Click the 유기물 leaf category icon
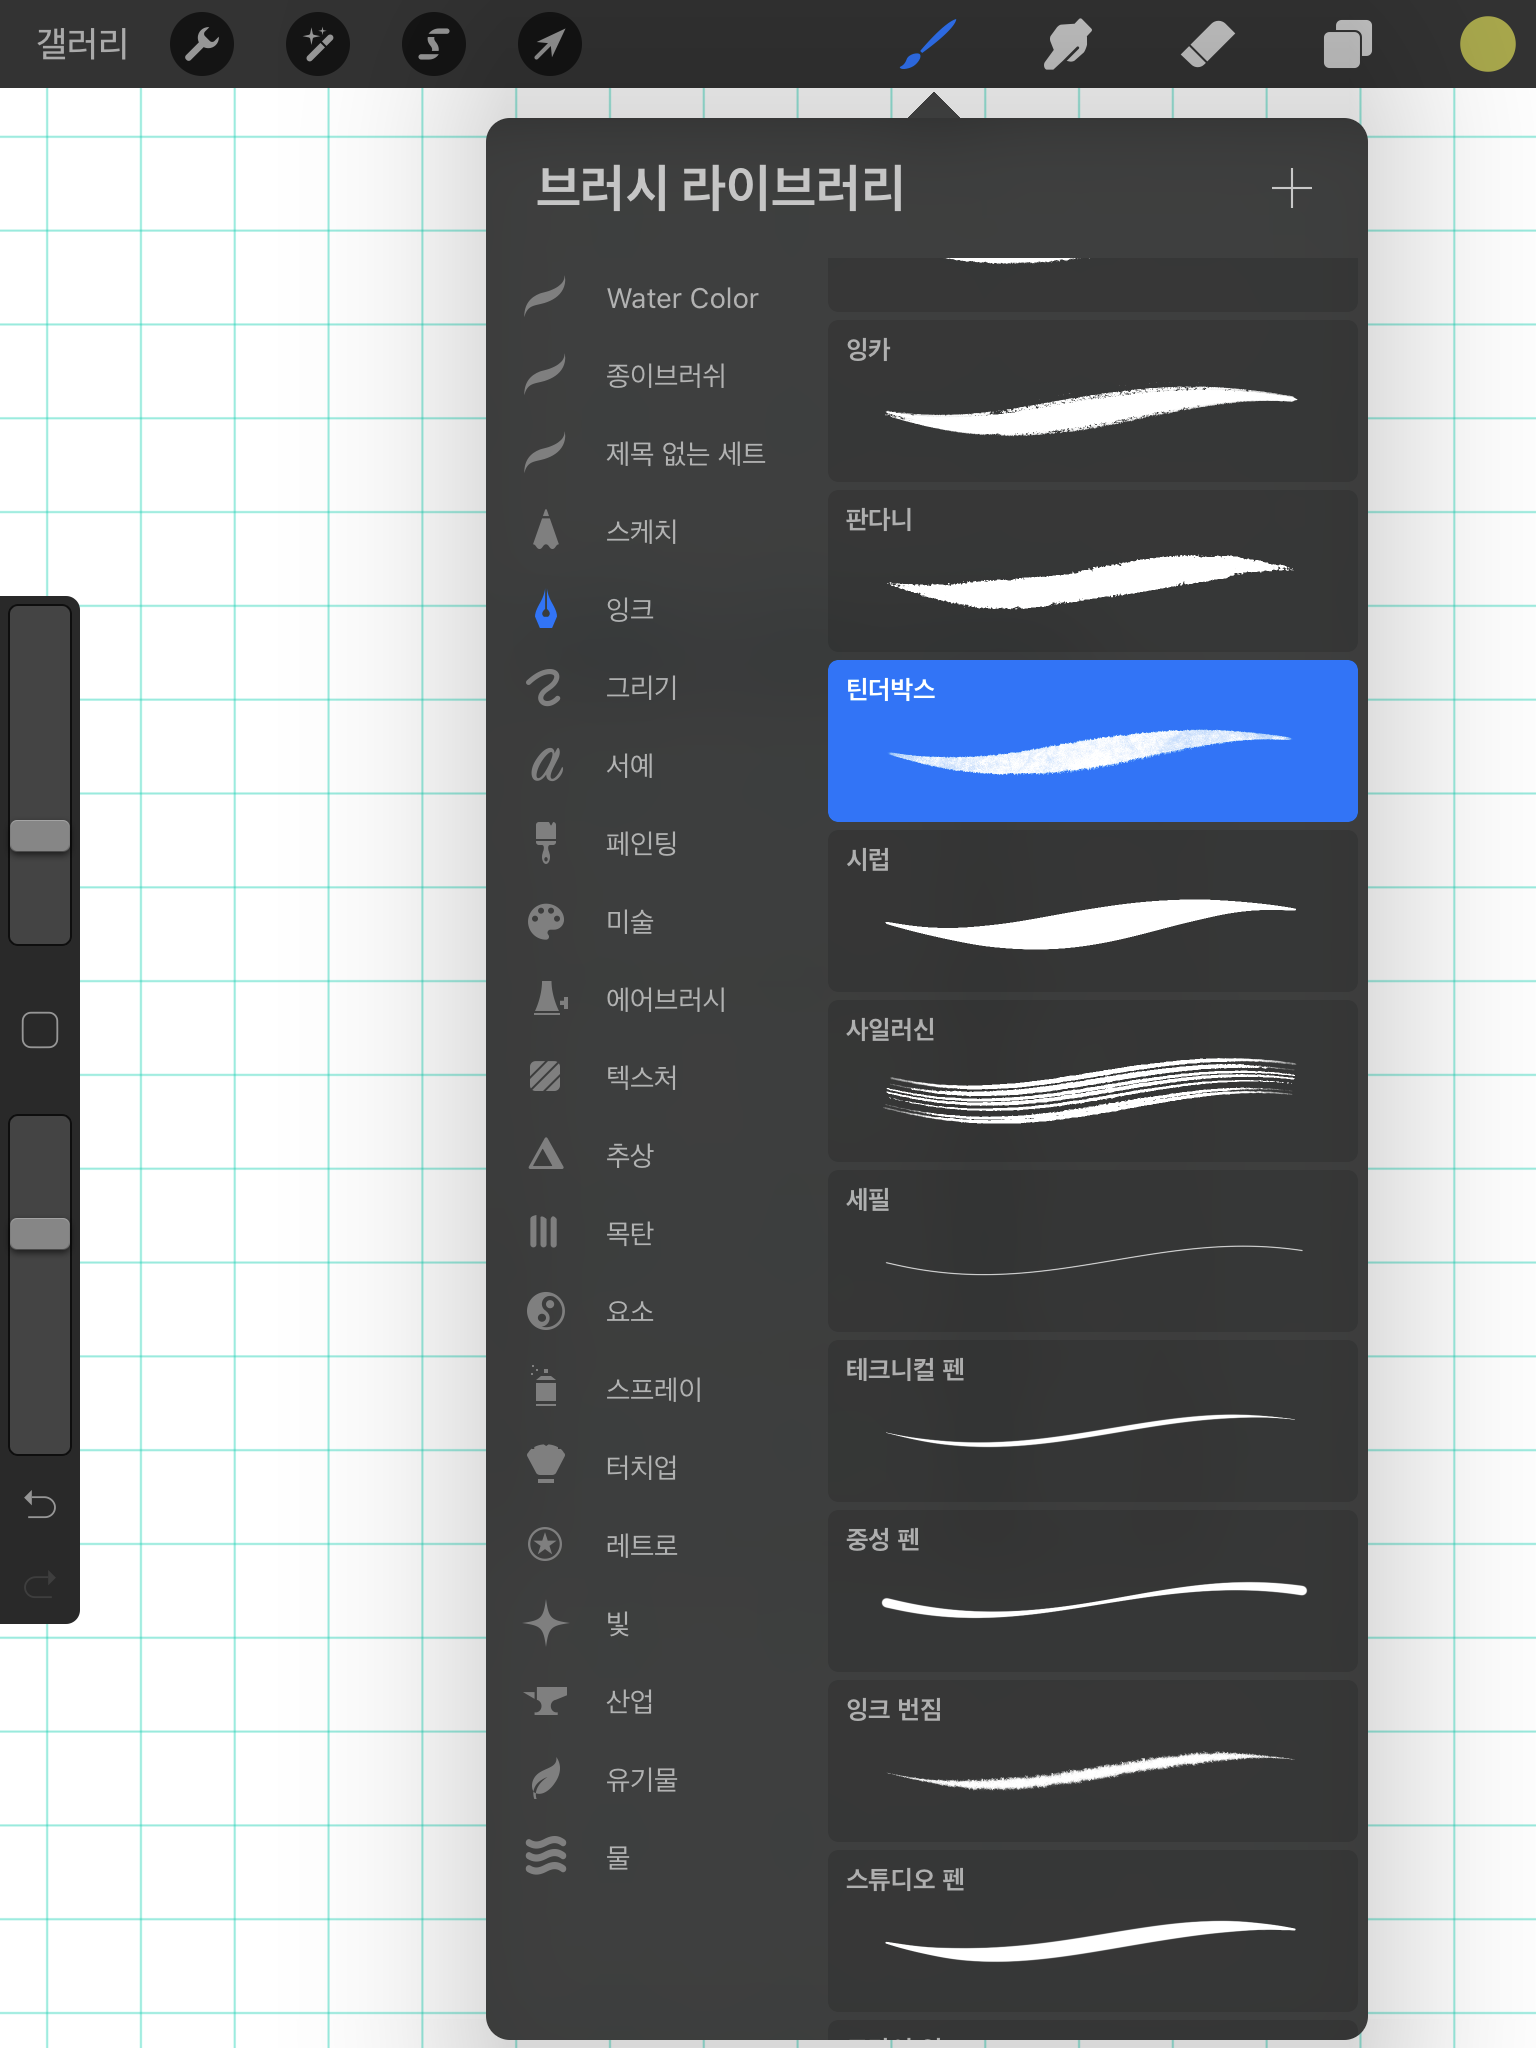Screen dimensions: 1536x2048 point(546,1778)
